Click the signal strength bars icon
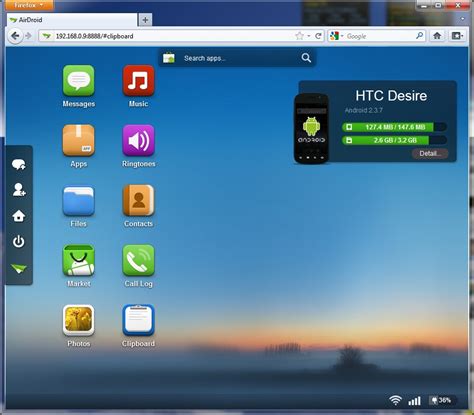 click(414, 401)
